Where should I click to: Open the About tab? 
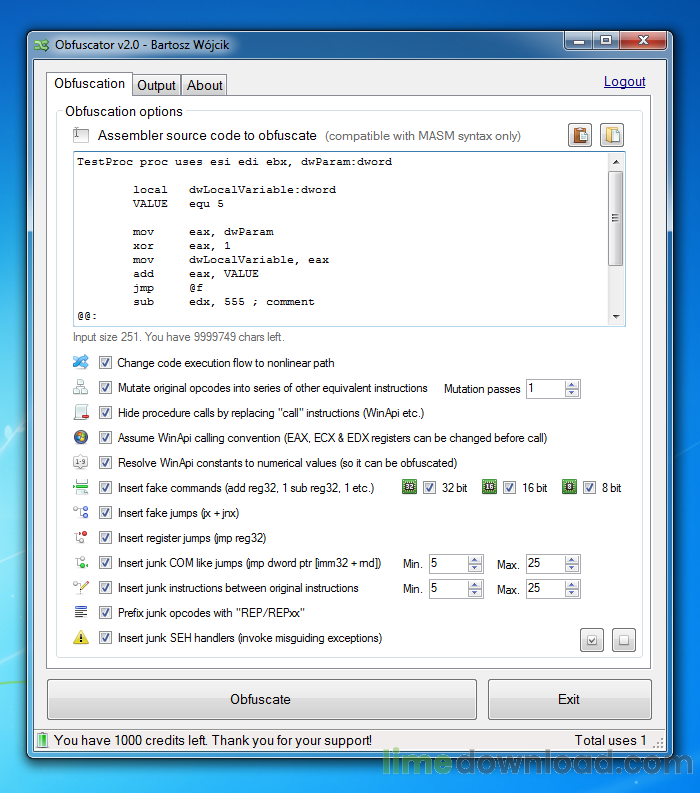point(205,86)
